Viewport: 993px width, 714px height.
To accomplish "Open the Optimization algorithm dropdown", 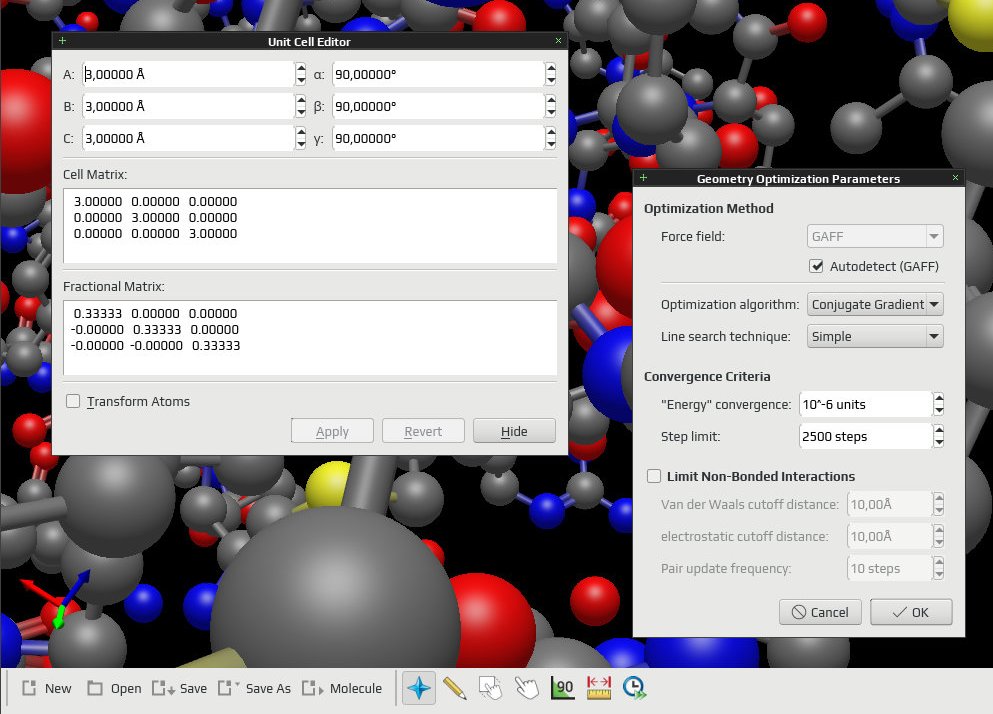I will pyautogui.click(x=875, y=304).
